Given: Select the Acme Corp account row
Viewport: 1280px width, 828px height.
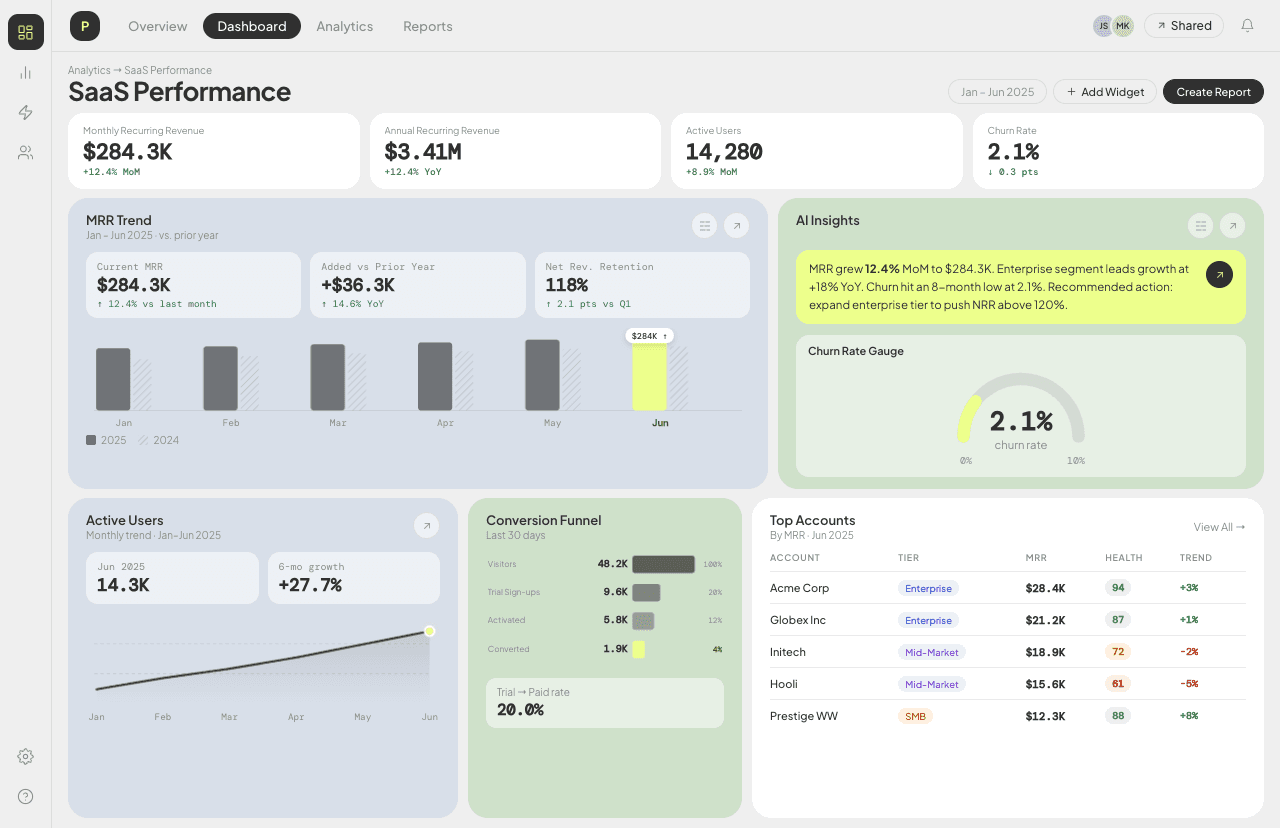Looking at the screenshot, I should click(1008, 588).
